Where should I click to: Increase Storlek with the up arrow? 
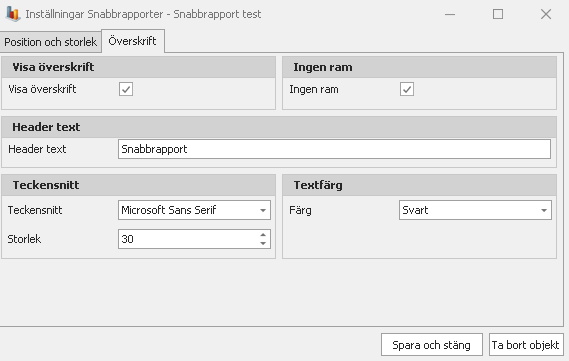point(263,235)
